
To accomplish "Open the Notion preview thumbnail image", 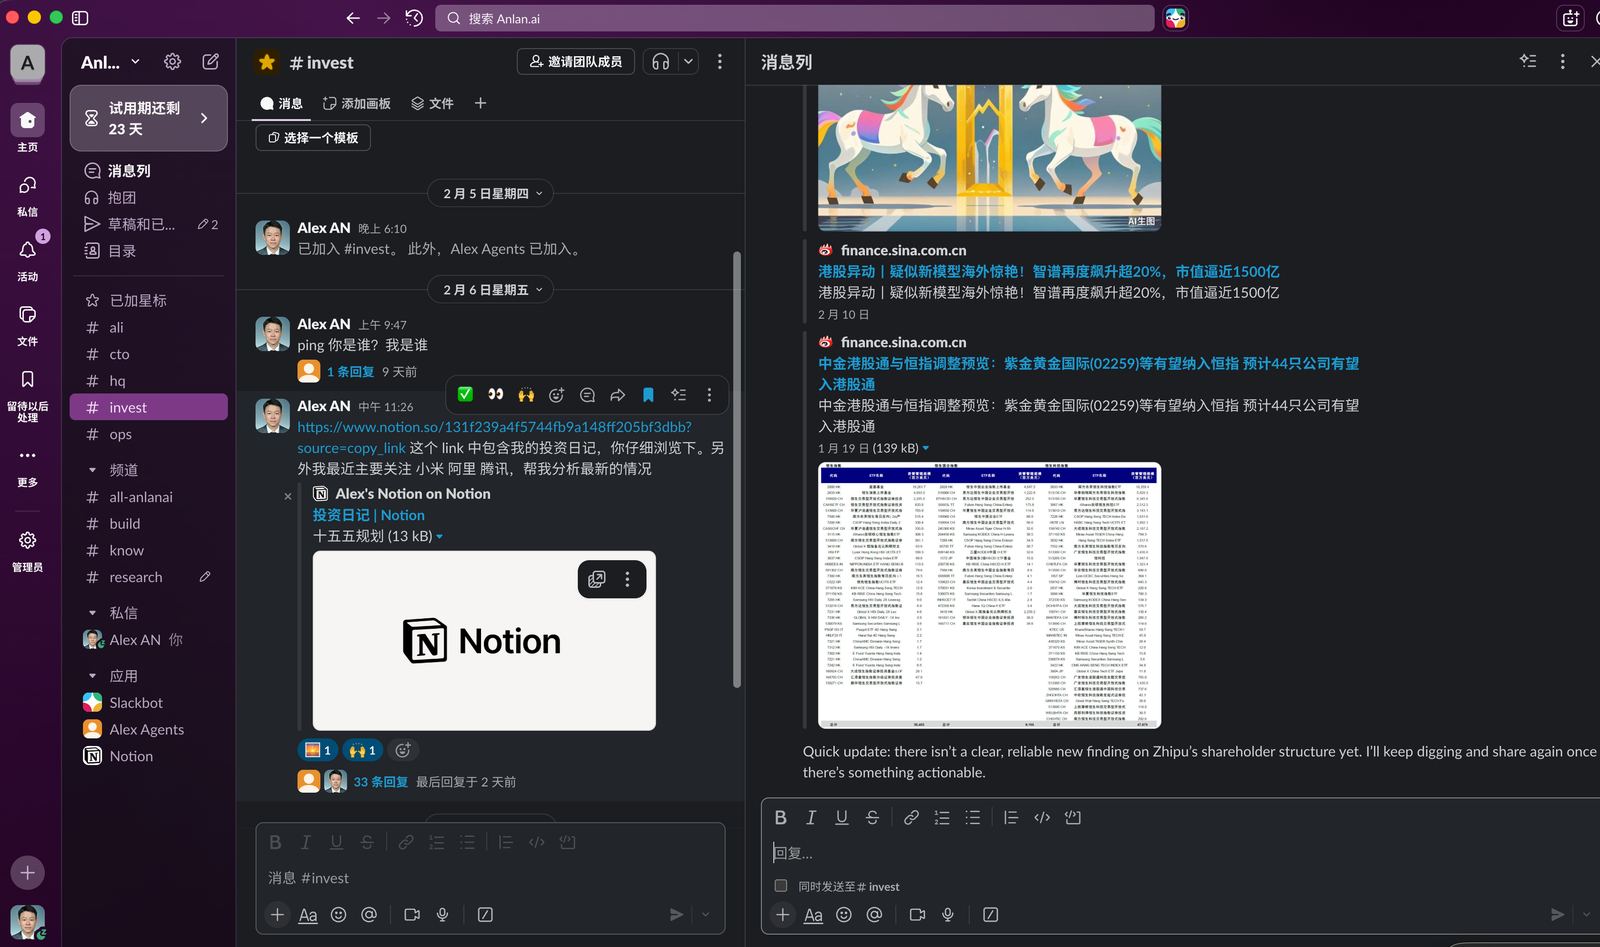I will click(484, 640).
